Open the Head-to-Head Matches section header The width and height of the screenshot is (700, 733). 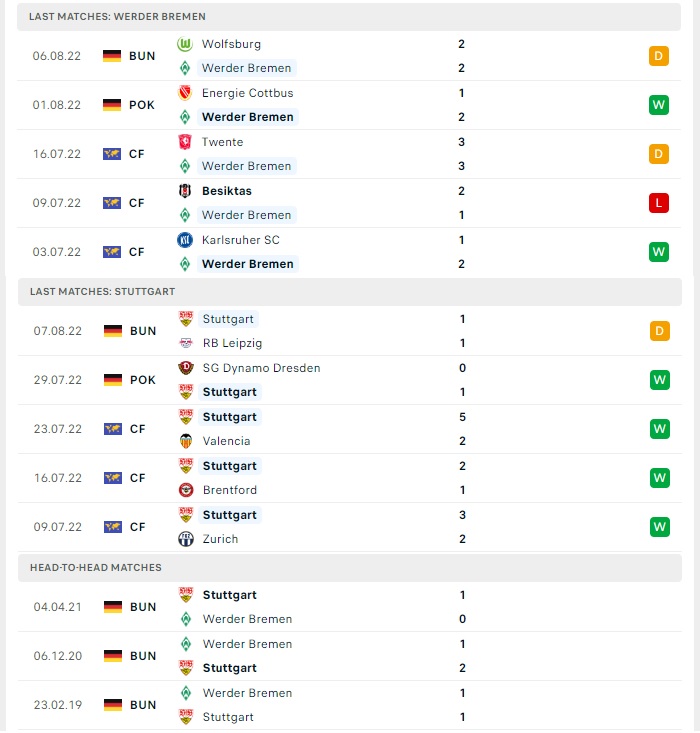(350, 568)
